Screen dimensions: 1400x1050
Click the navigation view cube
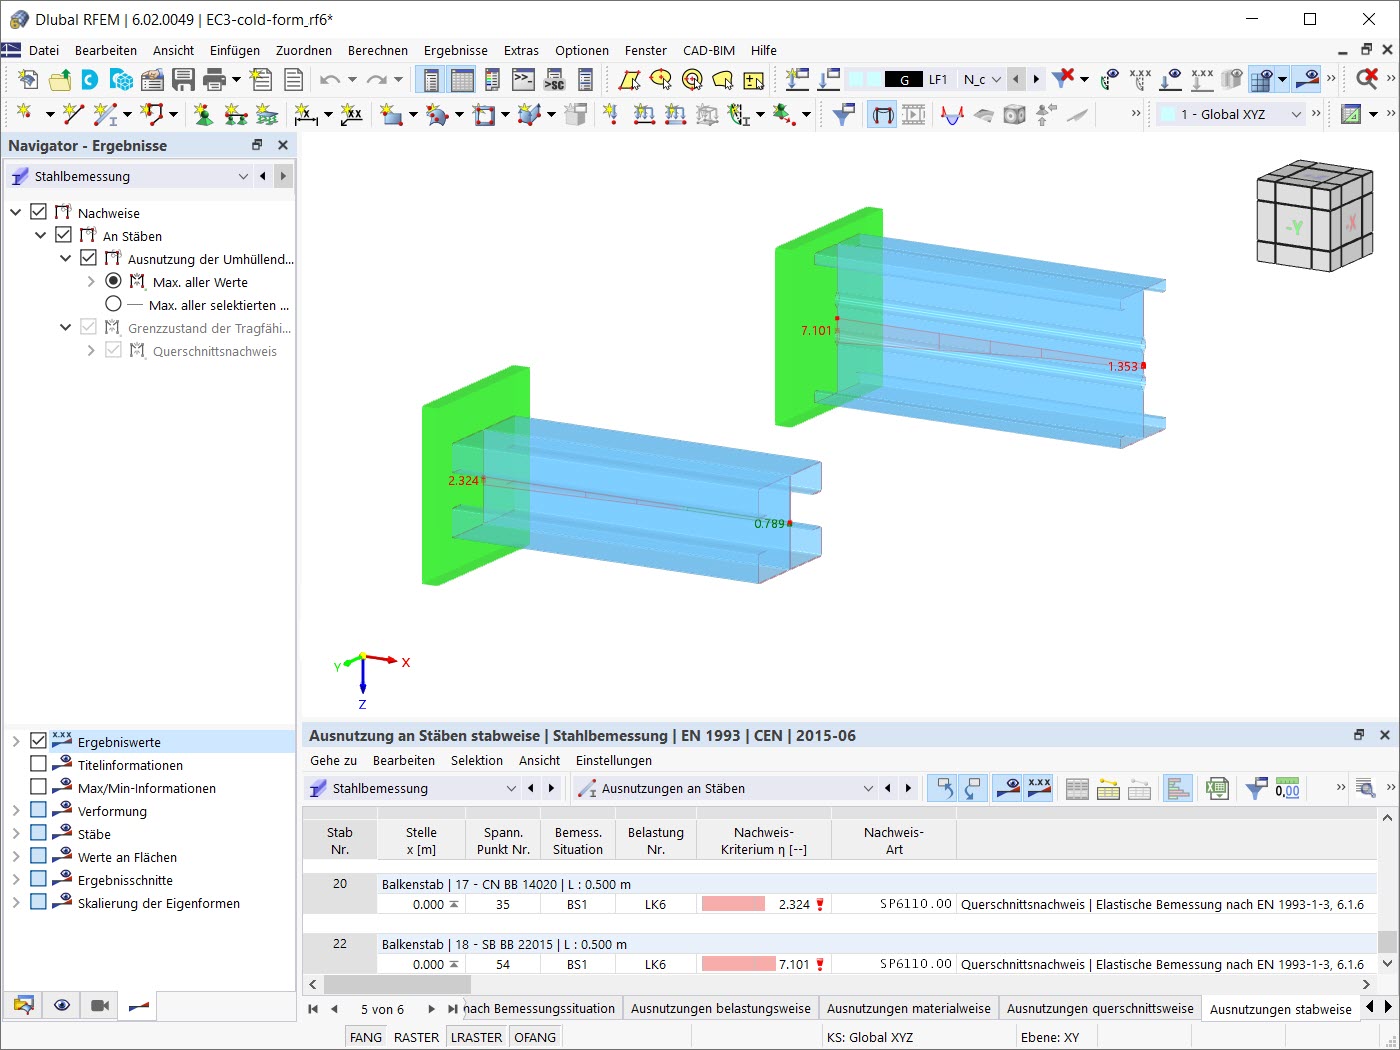(x=1314, y=215)
